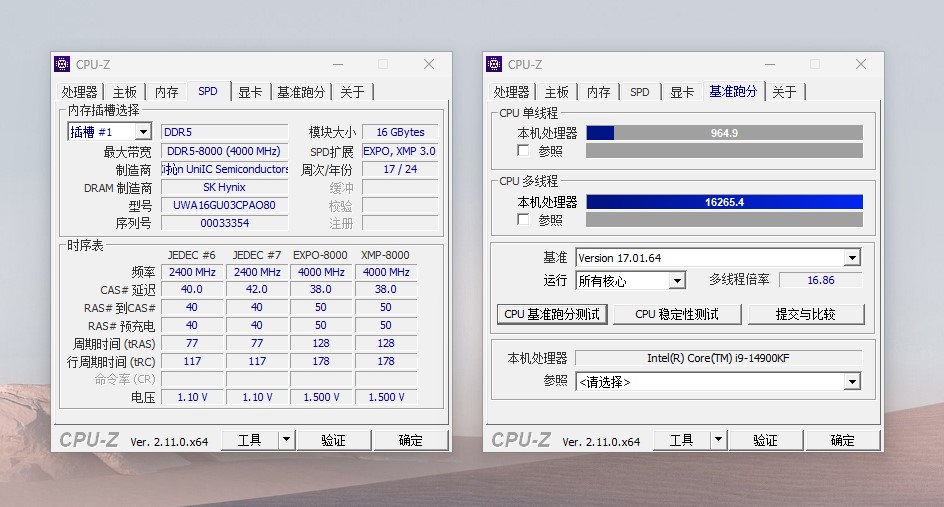Switch to 内存 tab in right window
This screenshot has width=944, height=507.
coord(599,92)
